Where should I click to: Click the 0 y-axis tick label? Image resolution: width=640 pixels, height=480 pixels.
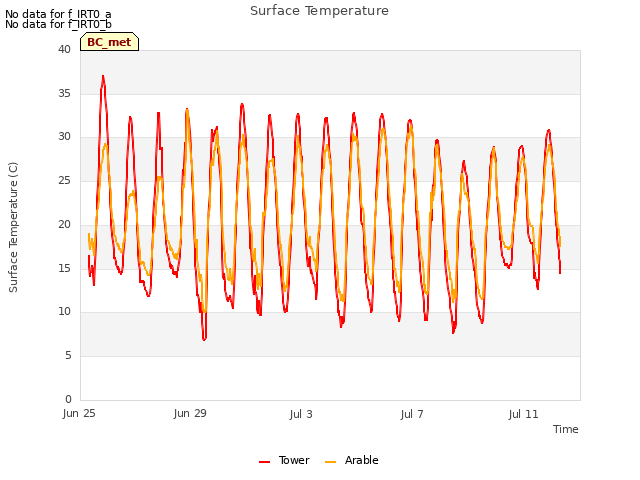[x=68, y=399]
